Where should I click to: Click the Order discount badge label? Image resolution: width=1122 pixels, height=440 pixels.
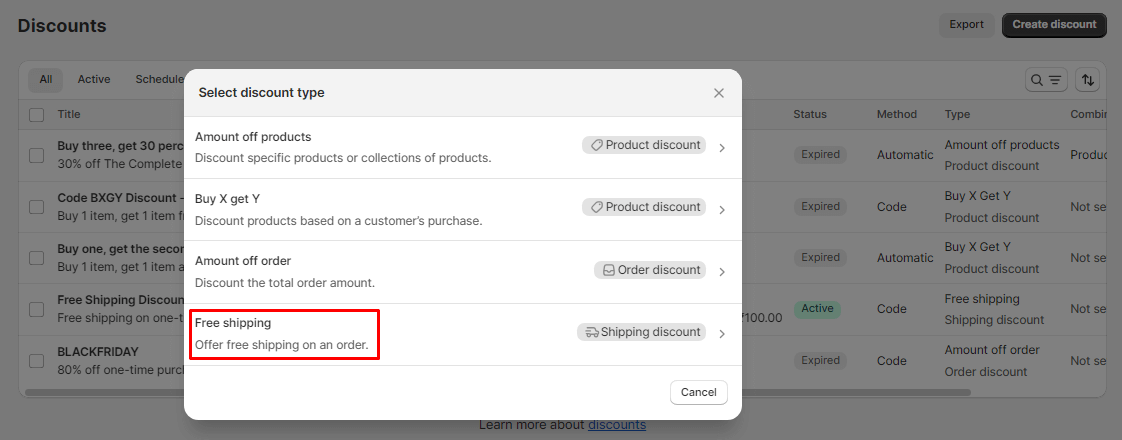click(659, 270)
